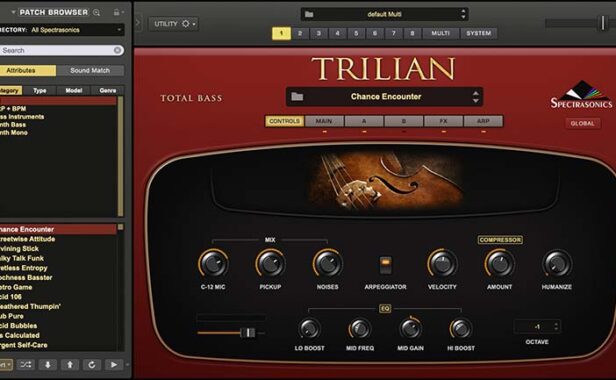Click the Chance Encounter patch stepper arrows

(476, 96)
